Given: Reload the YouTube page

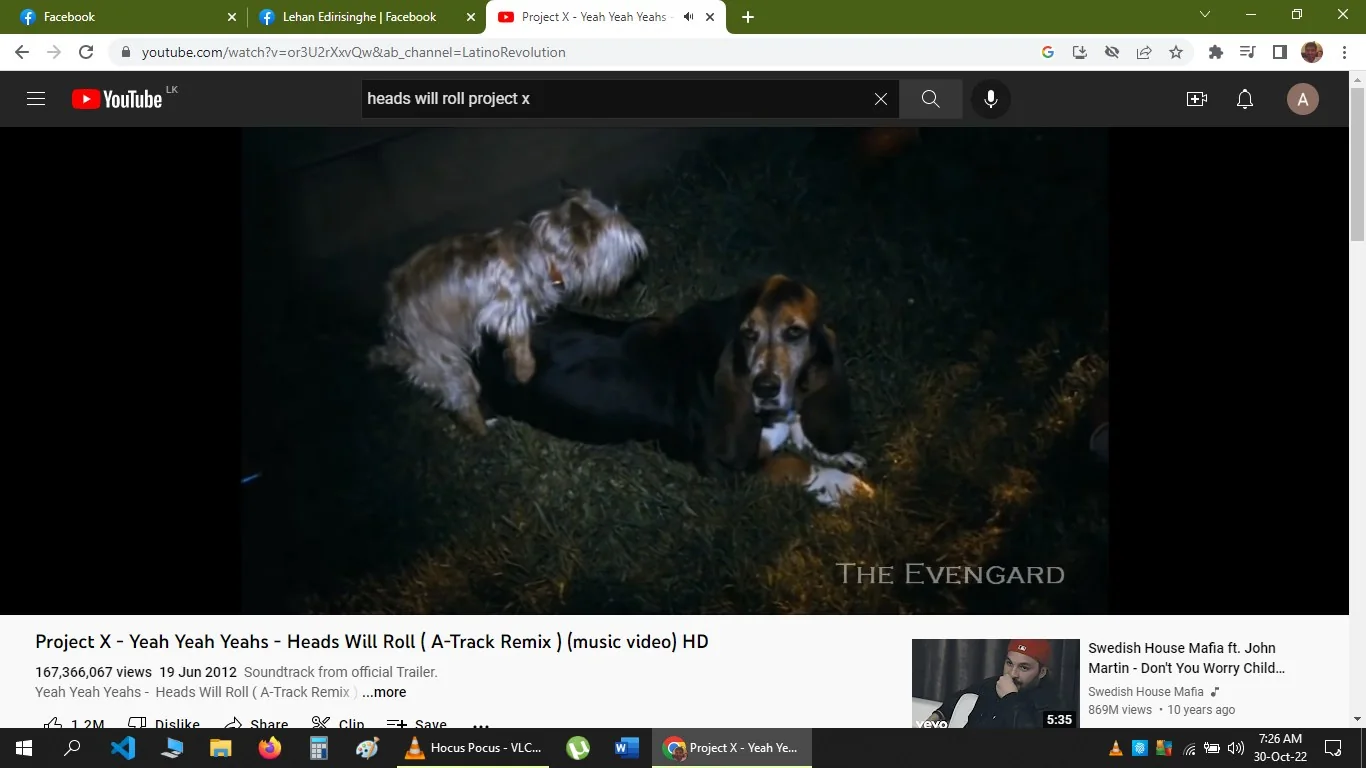Looking at the screenshot, I should [86, 52].
